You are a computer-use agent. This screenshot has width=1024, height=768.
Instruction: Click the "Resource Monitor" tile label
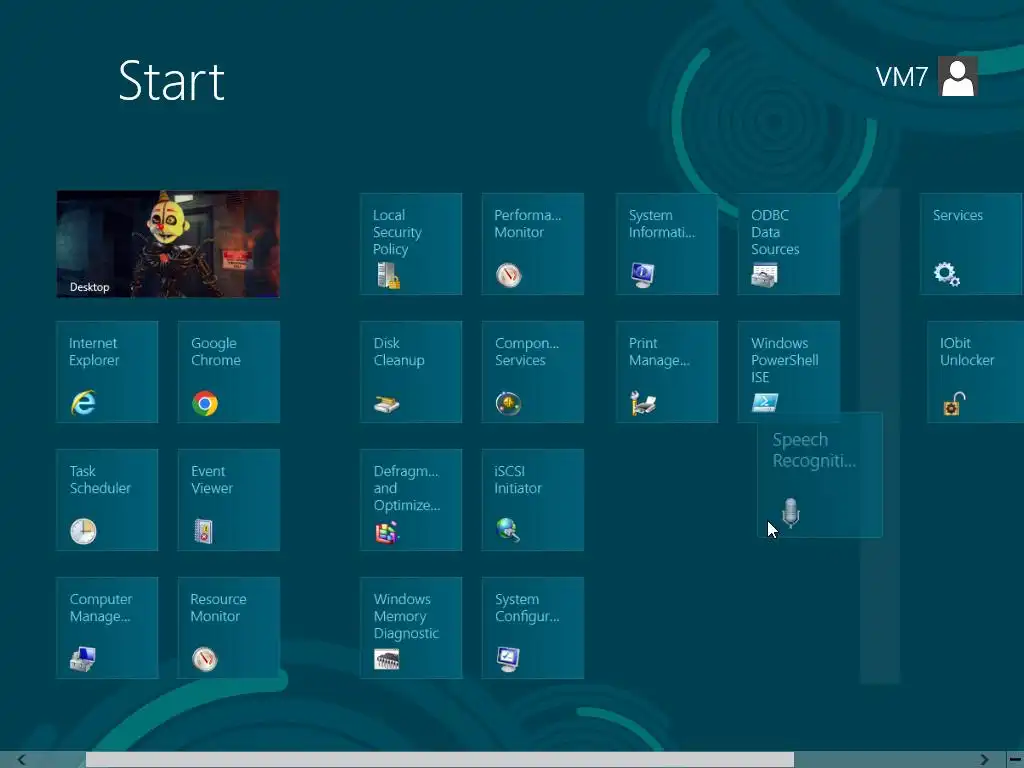pos(218,607)
